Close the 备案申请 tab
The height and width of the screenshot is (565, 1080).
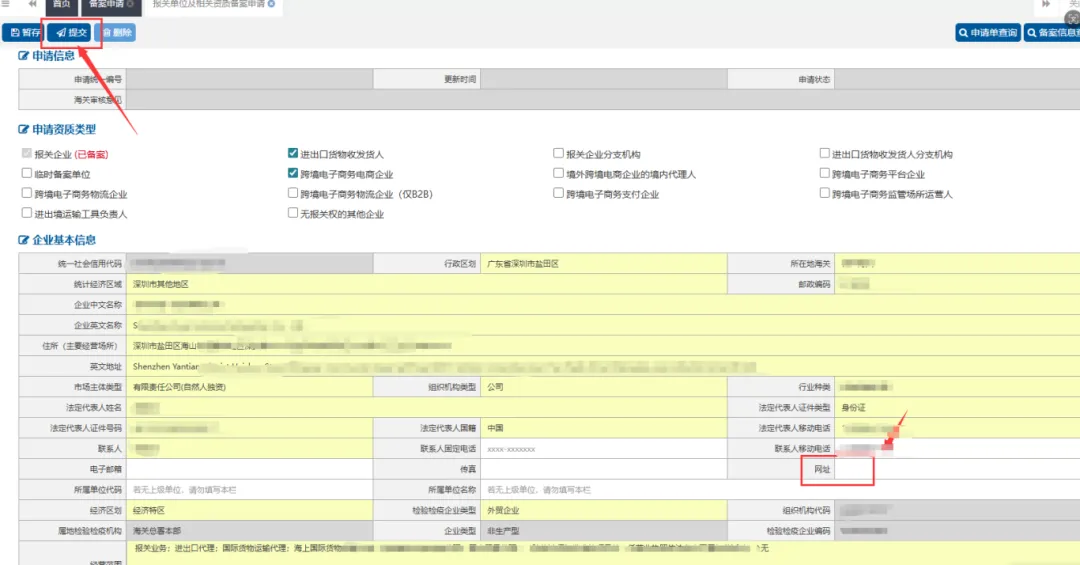131,5
